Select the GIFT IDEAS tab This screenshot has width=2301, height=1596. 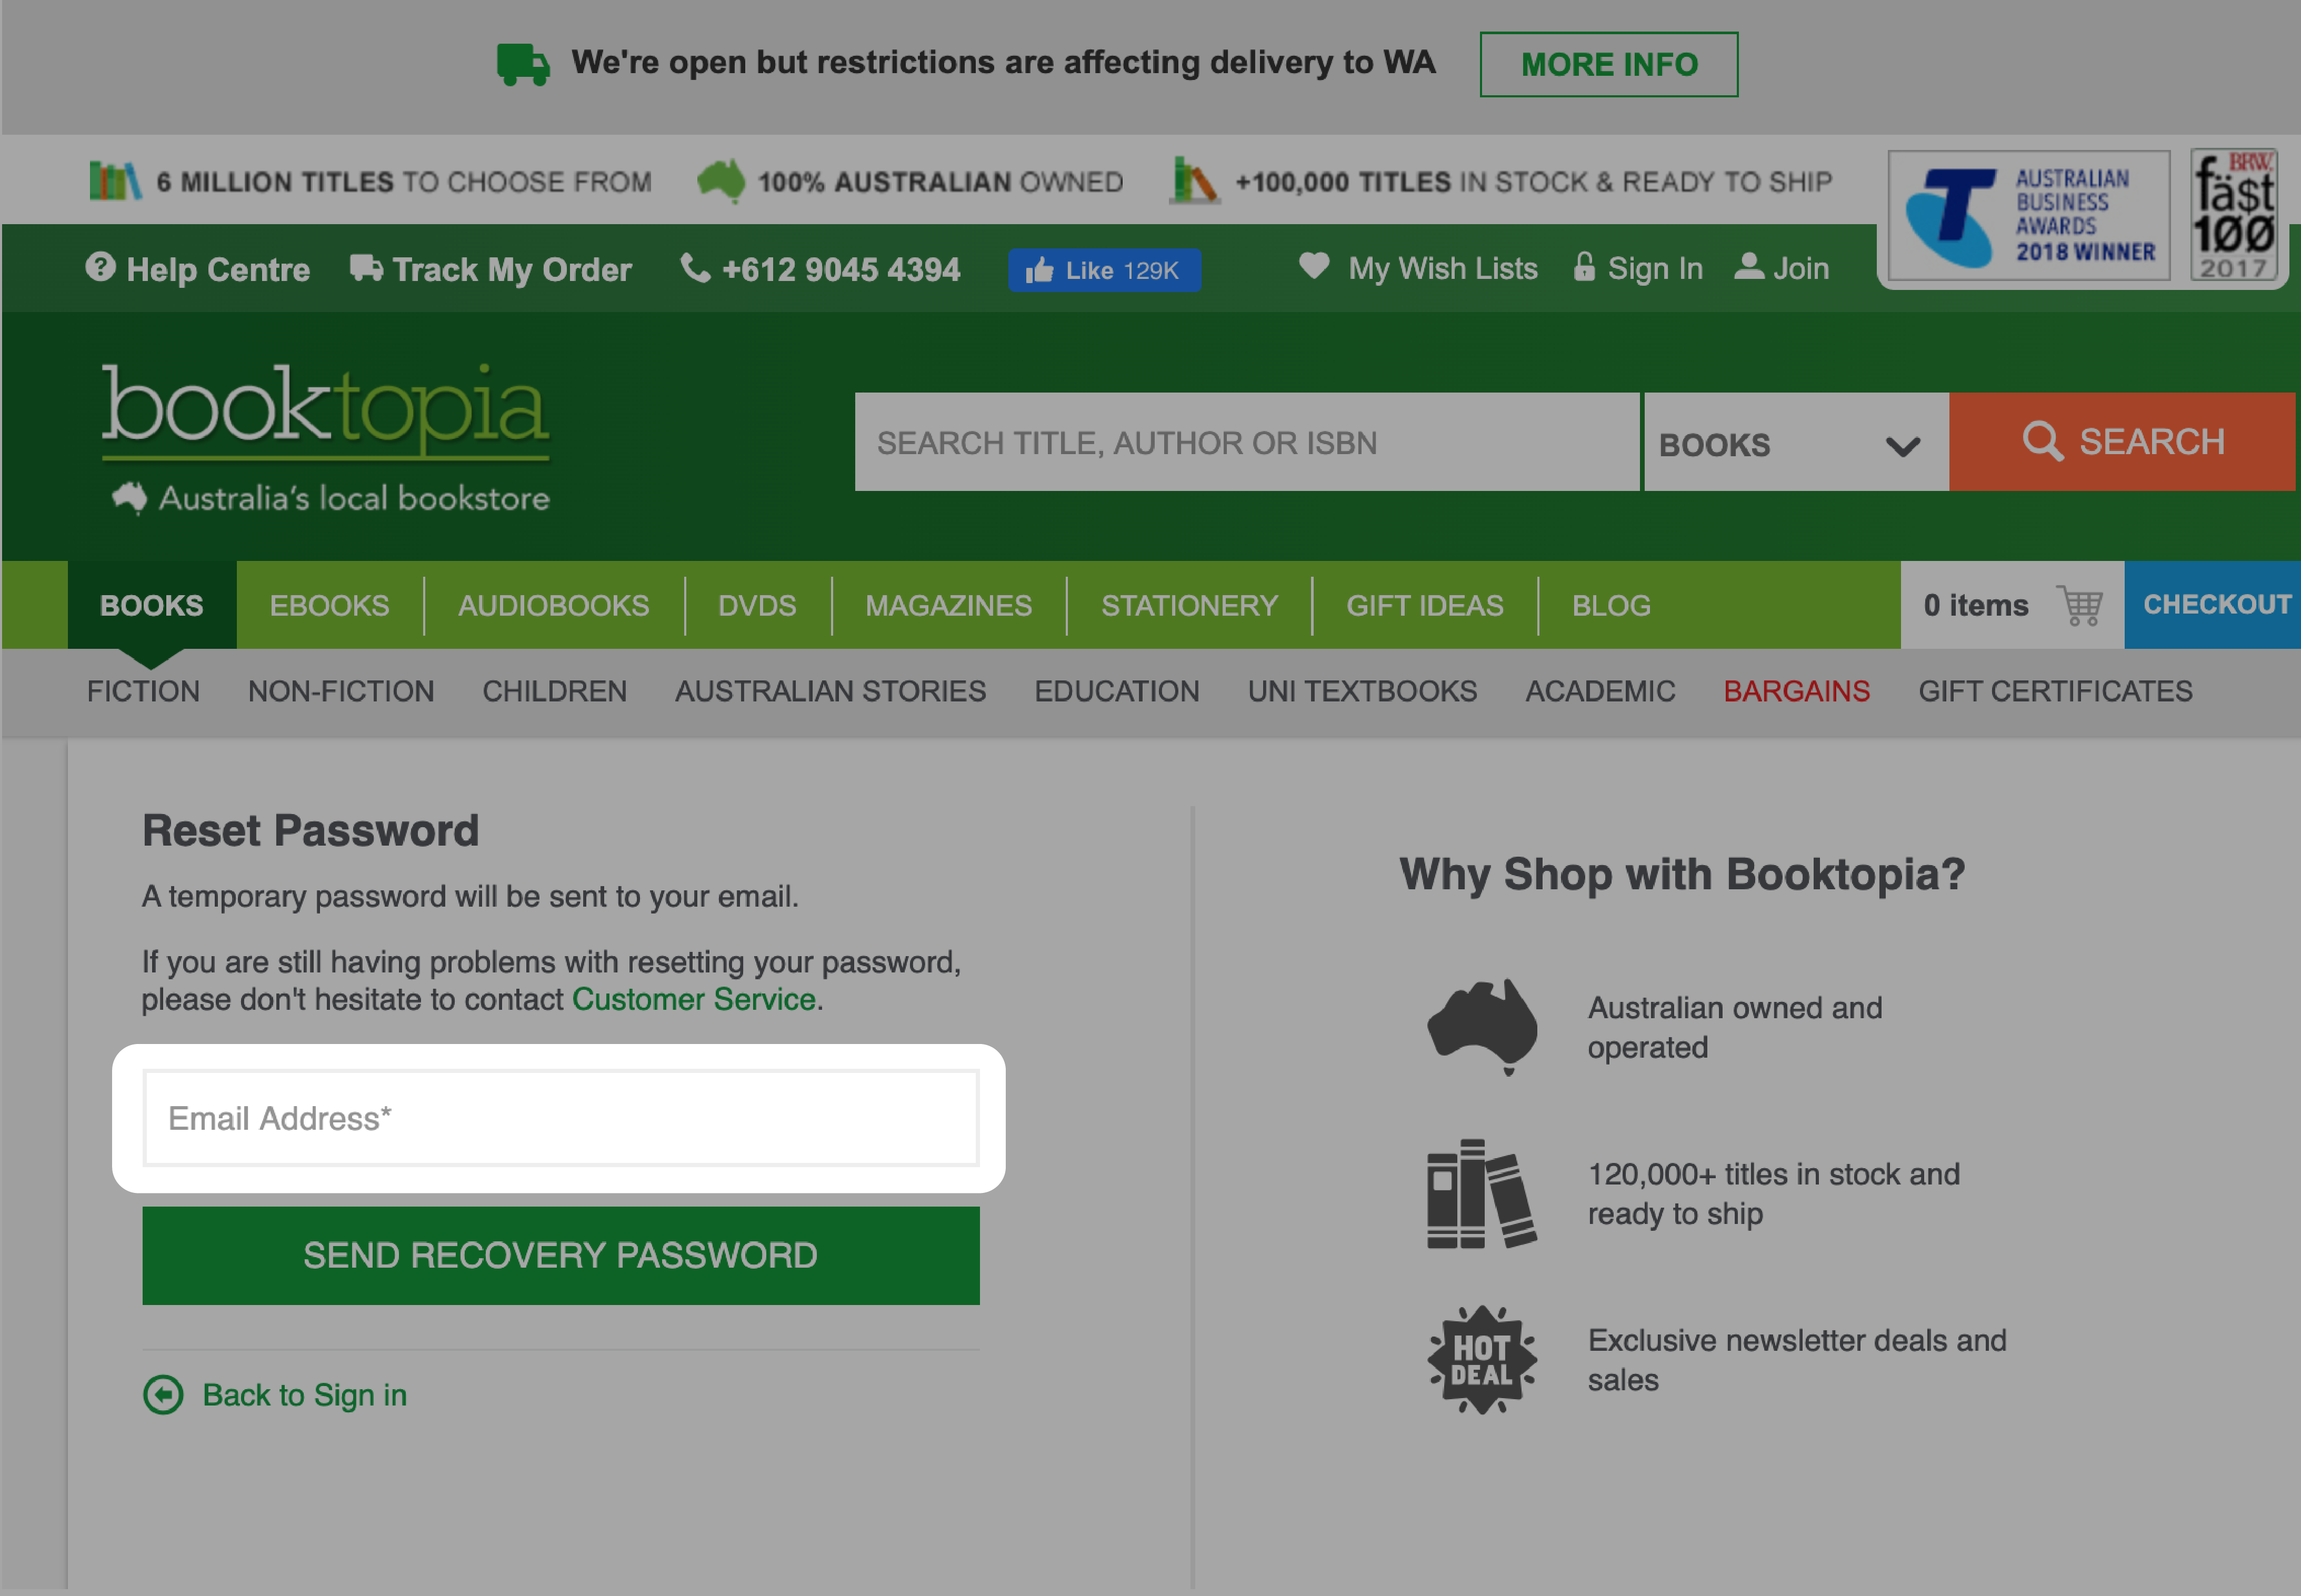click(x=1424, y=605)
